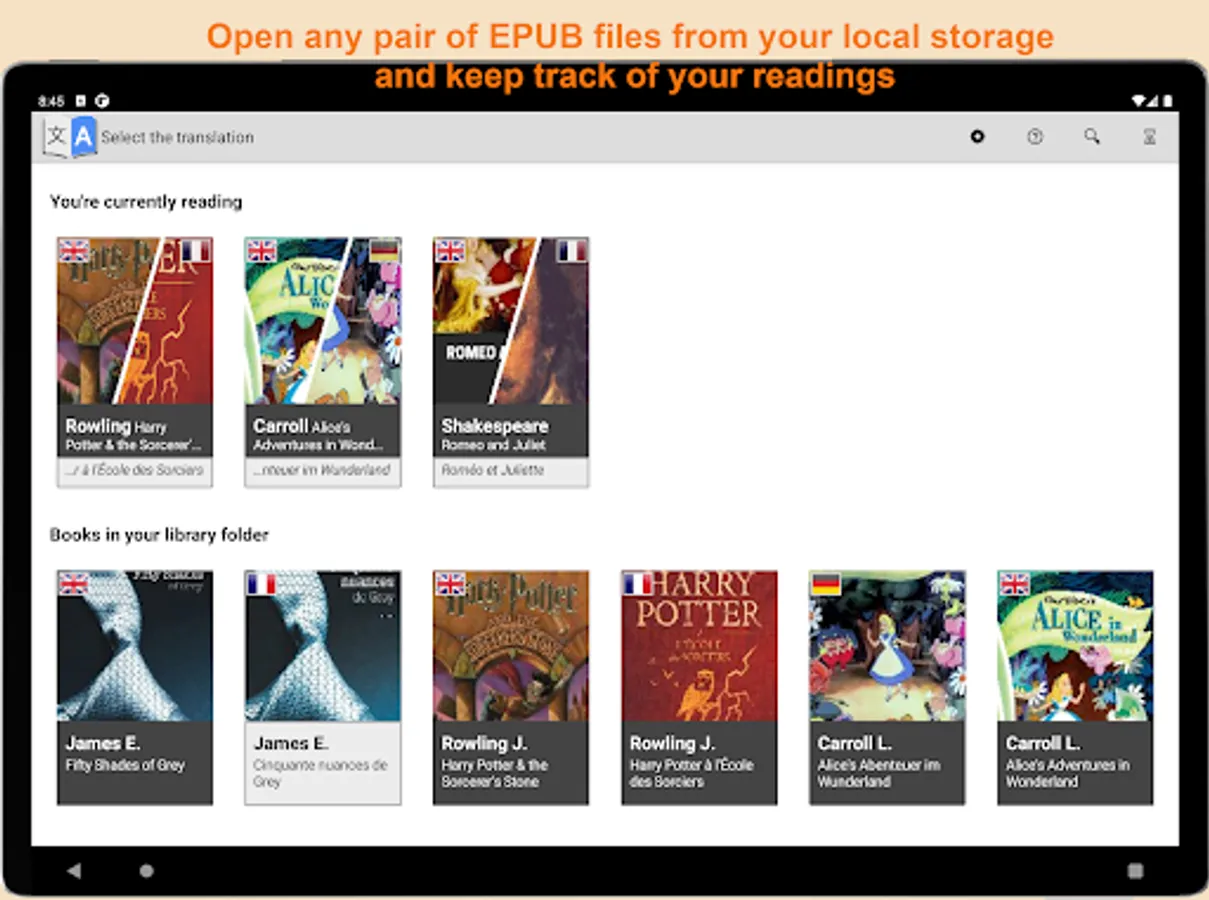Open the Carroll Alice English-German reading pair
The image size is (1209, 900).
[x=323, y=362]
